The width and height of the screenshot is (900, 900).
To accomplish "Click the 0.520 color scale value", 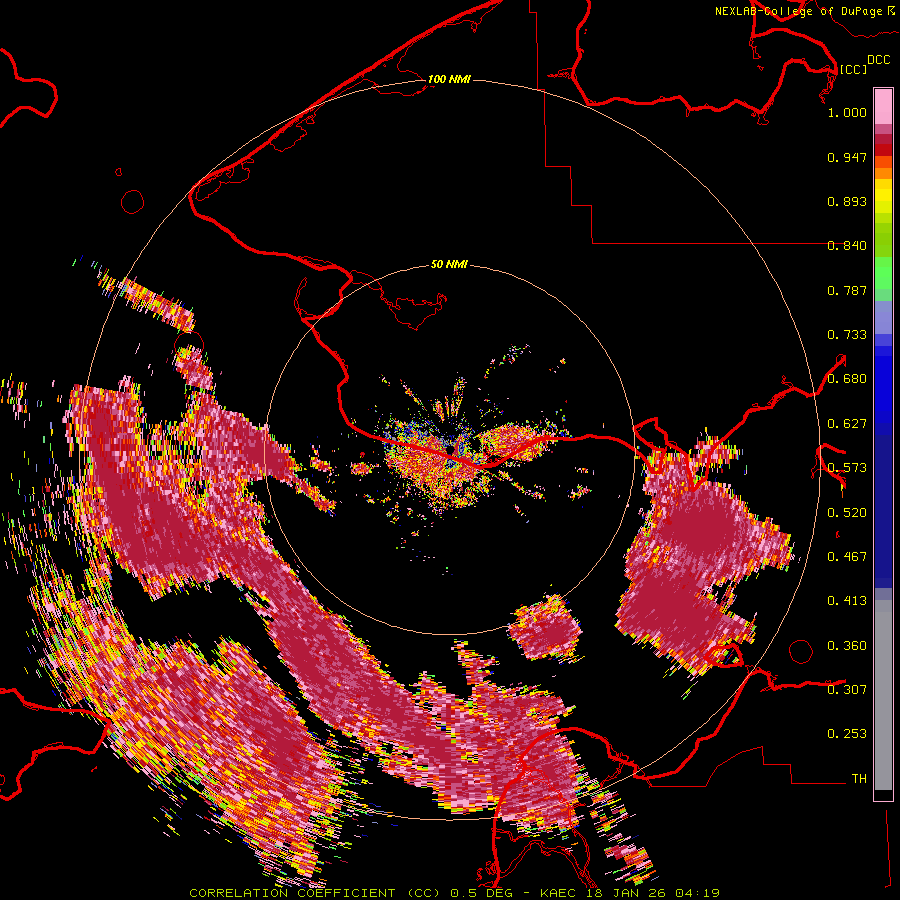I will click(x=847, y=513).
